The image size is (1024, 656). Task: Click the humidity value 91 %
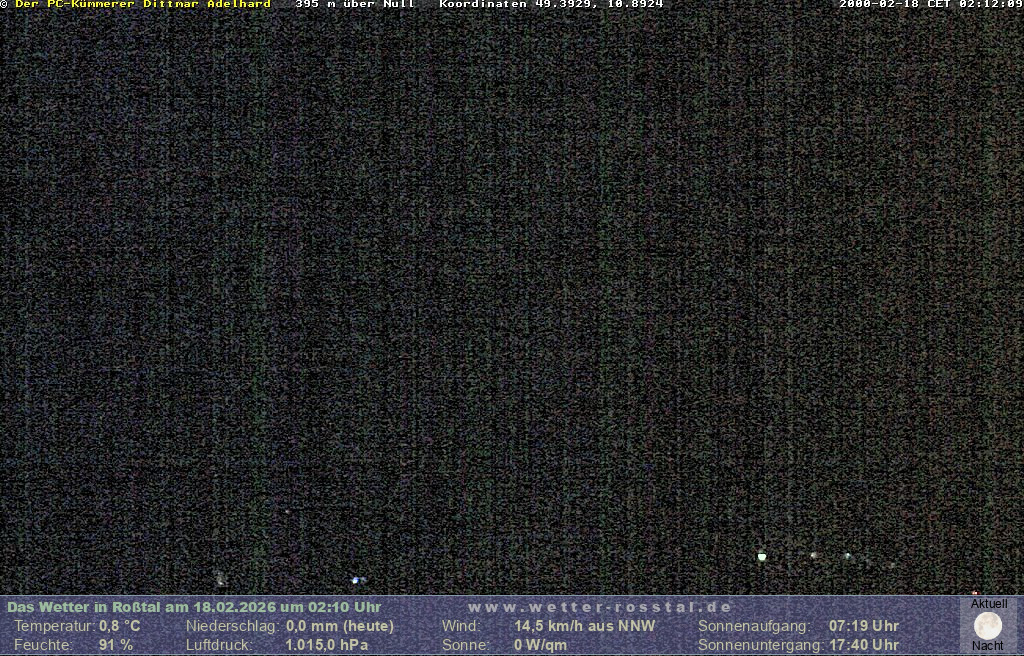tap(116, 645)
